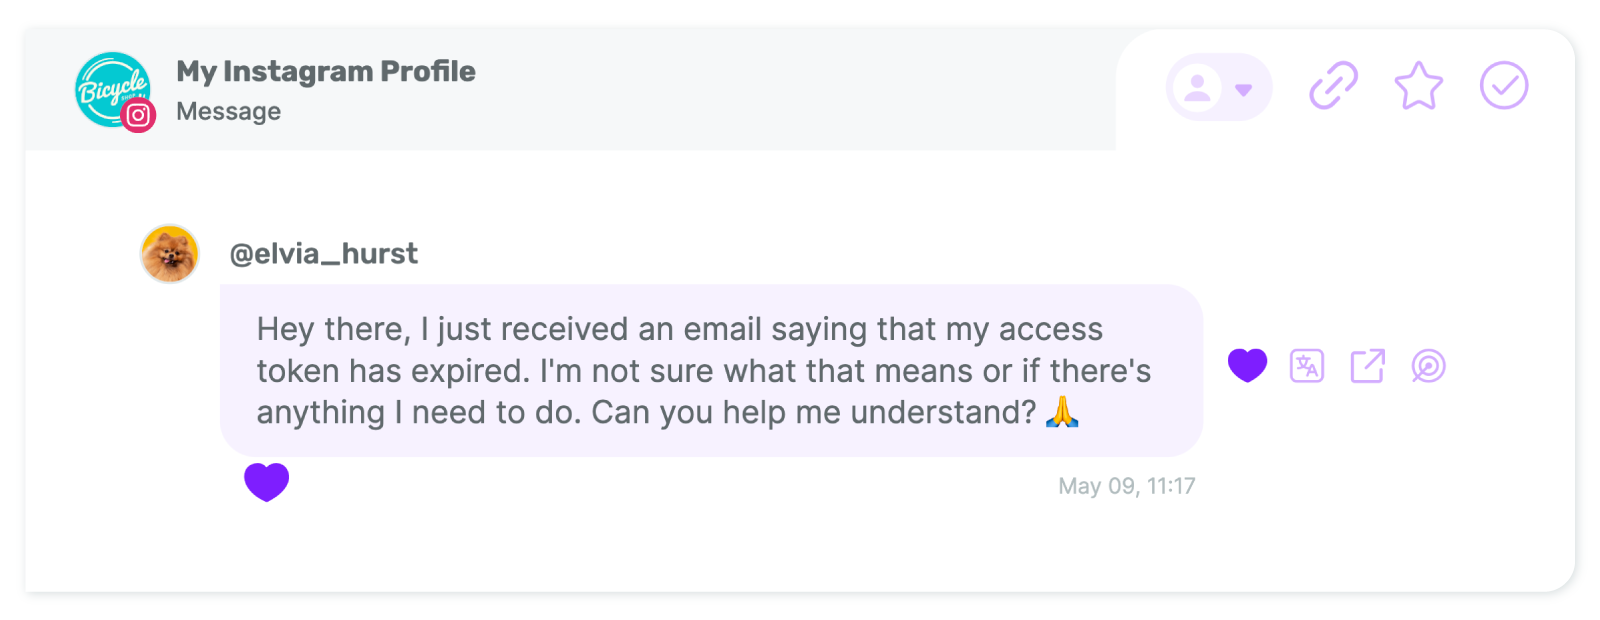Select the My Instagram Profile title
This screenshot has width=1600, height=620.
tap(326, 71)
